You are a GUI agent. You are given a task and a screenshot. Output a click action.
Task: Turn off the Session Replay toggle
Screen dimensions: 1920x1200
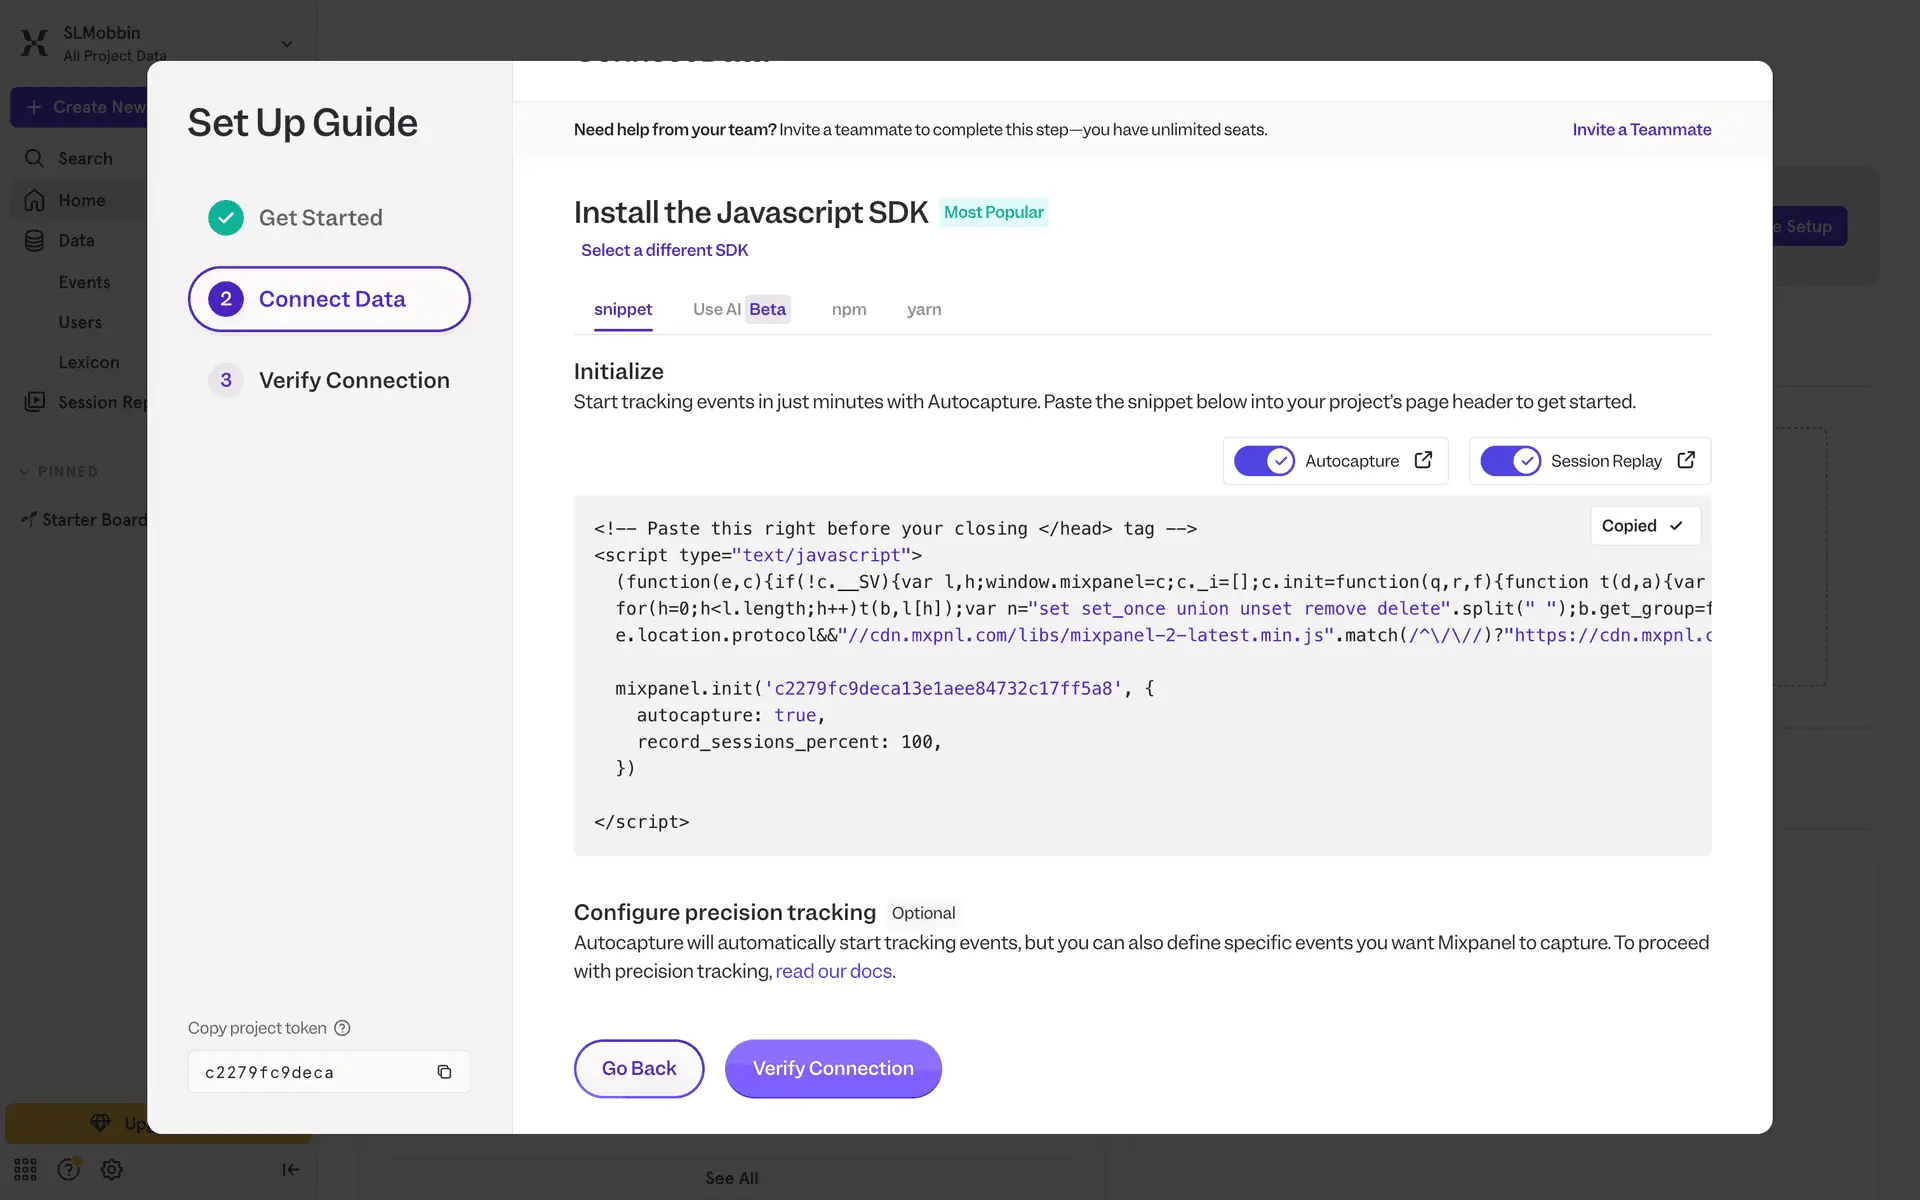click(1510, 461)
